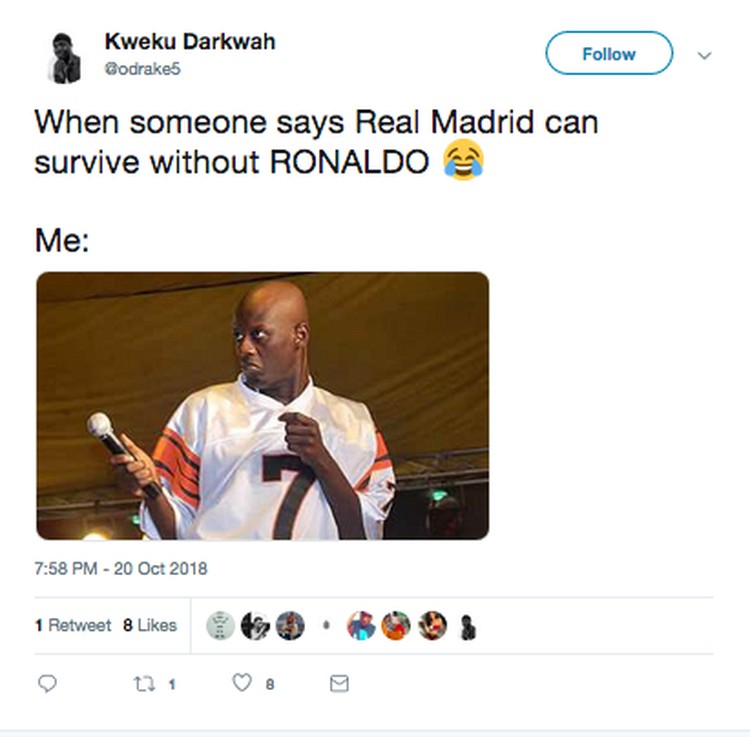
Task: Click the reply speech bubble icon
Action: click(x=47, y=683)
